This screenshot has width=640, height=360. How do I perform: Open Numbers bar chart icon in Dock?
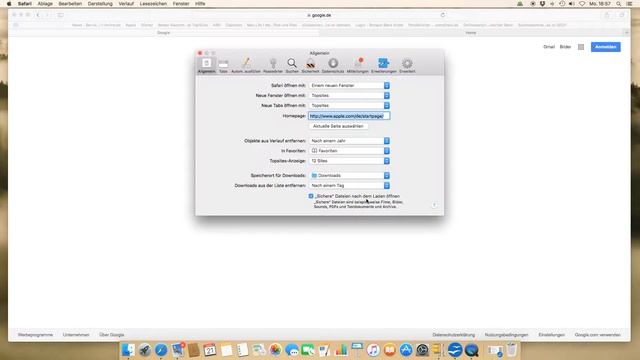click(x=341, y=350)
